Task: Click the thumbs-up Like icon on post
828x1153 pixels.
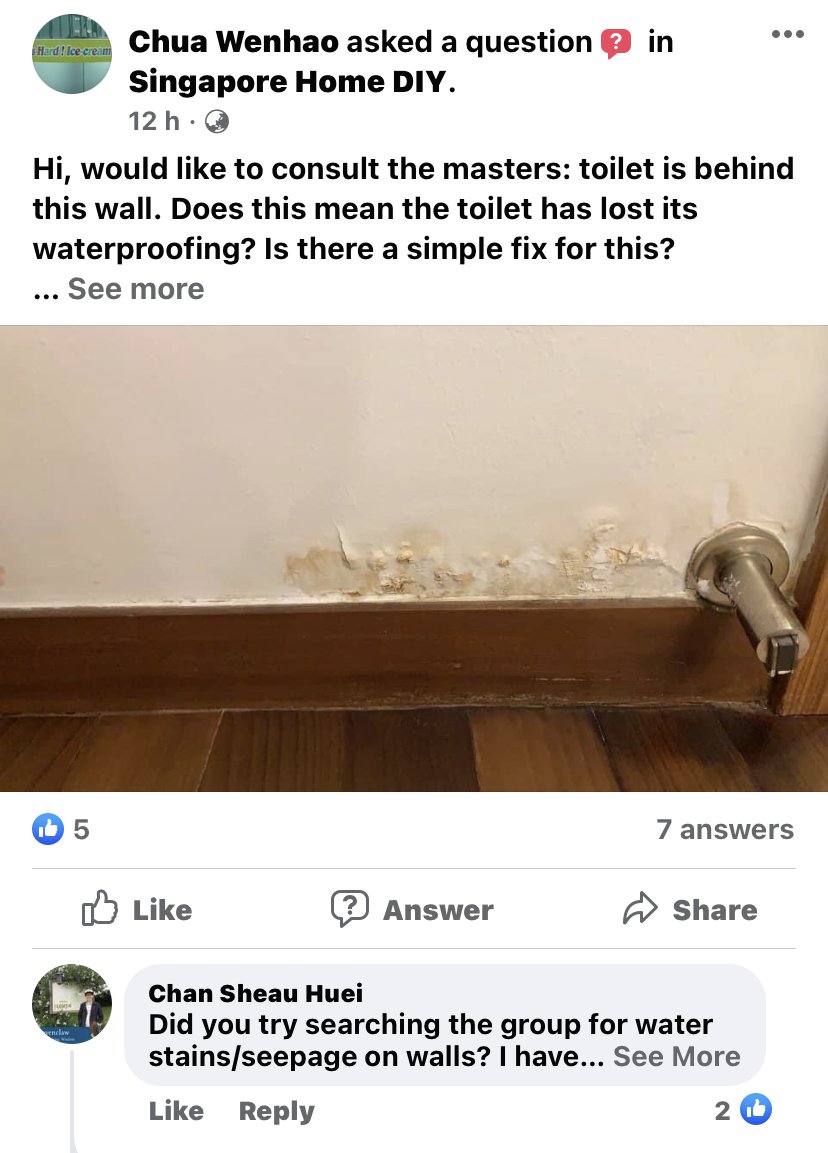Action: pos(99,909)
